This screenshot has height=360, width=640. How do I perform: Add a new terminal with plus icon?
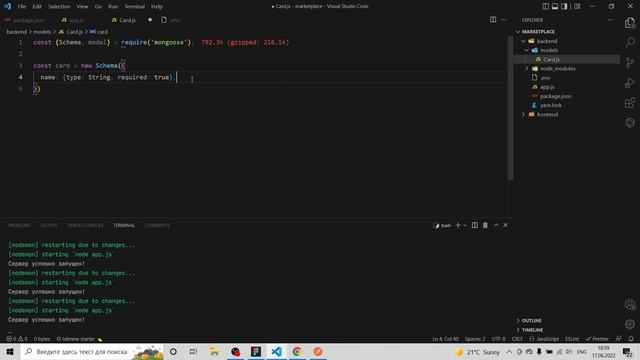tap(458, 225)
